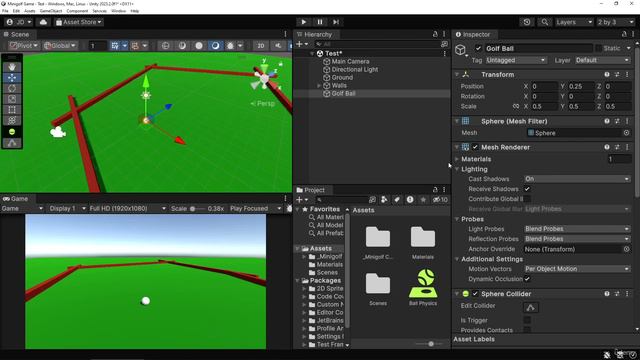Toggle Golf Ball active checkbox
The image size is (640, 360).
coord(478,48)
